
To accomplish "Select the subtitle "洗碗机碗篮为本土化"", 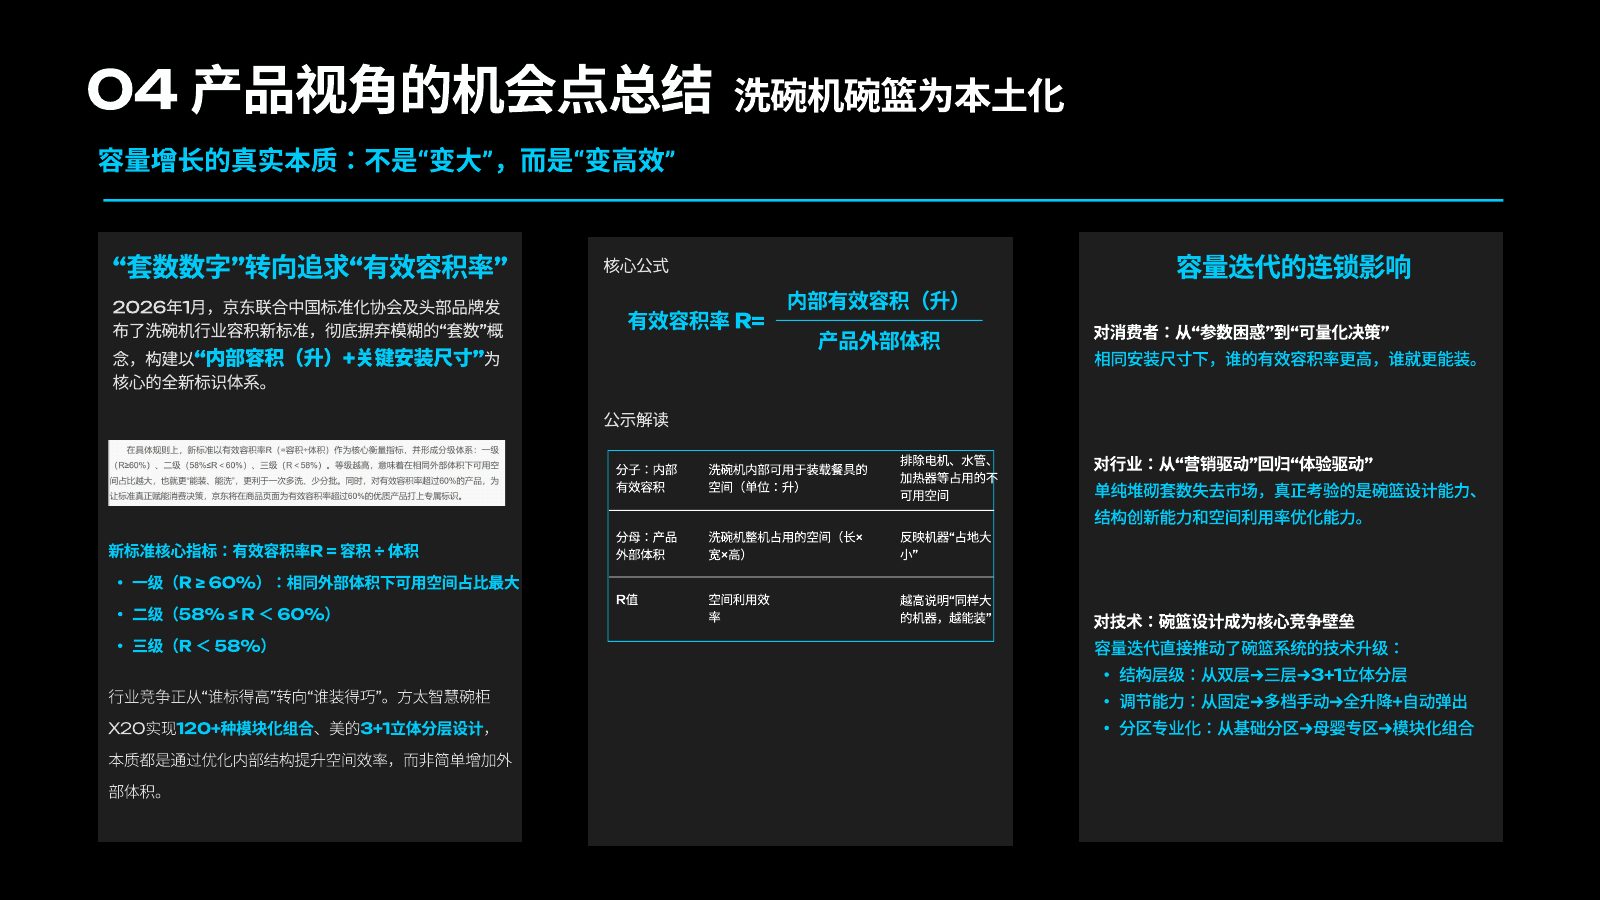I will point(899,95).
